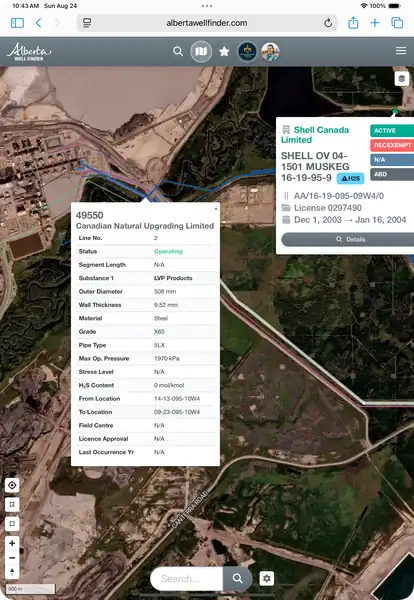The height and width of the screenshot is (600, 414).
Task: Open a new Safari tab
Action: [x=375, y=23]
